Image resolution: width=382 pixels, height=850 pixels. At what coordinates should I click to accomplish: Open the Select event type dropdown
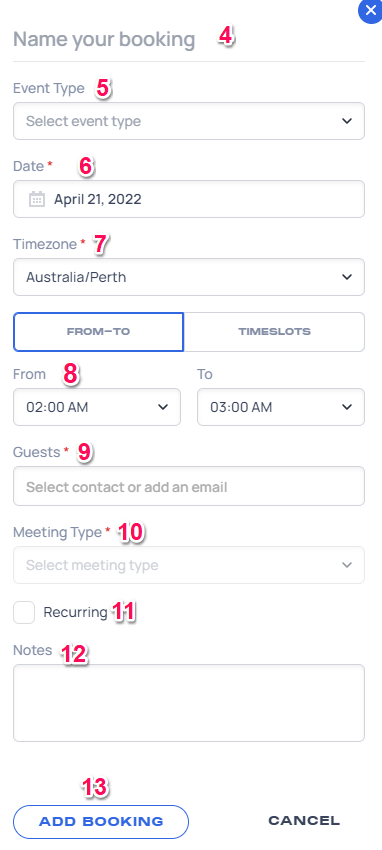click(x=189, y=121)
